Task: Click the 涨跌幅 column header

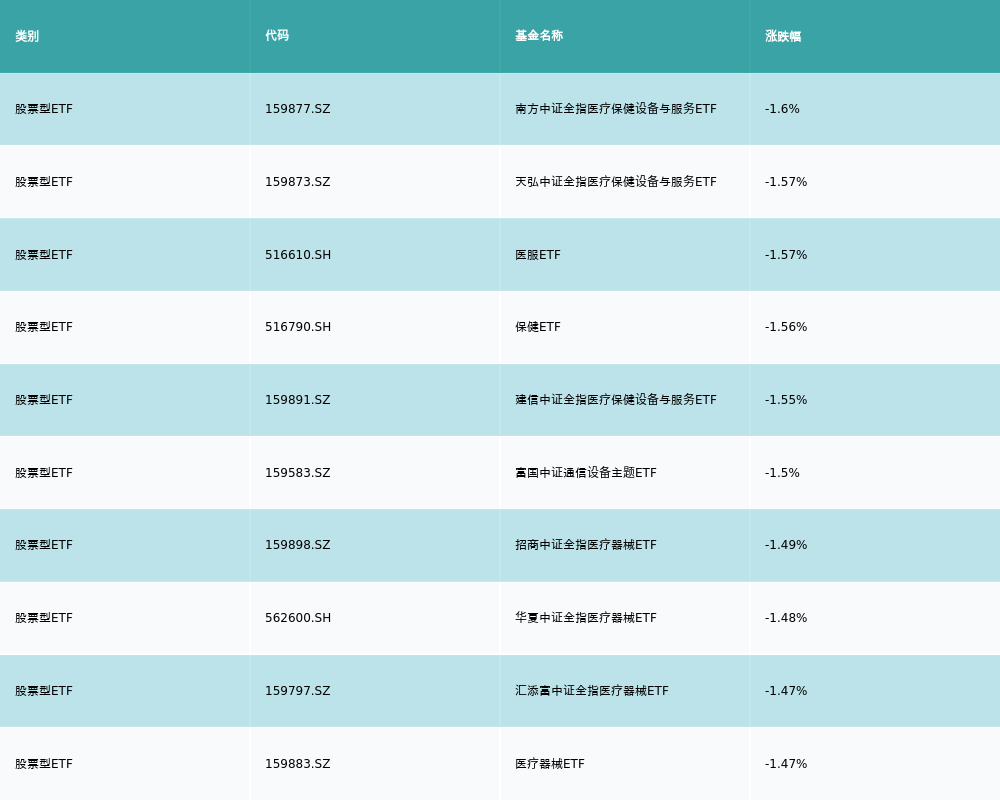Action: pyautogui.click(x=783, y=36)
